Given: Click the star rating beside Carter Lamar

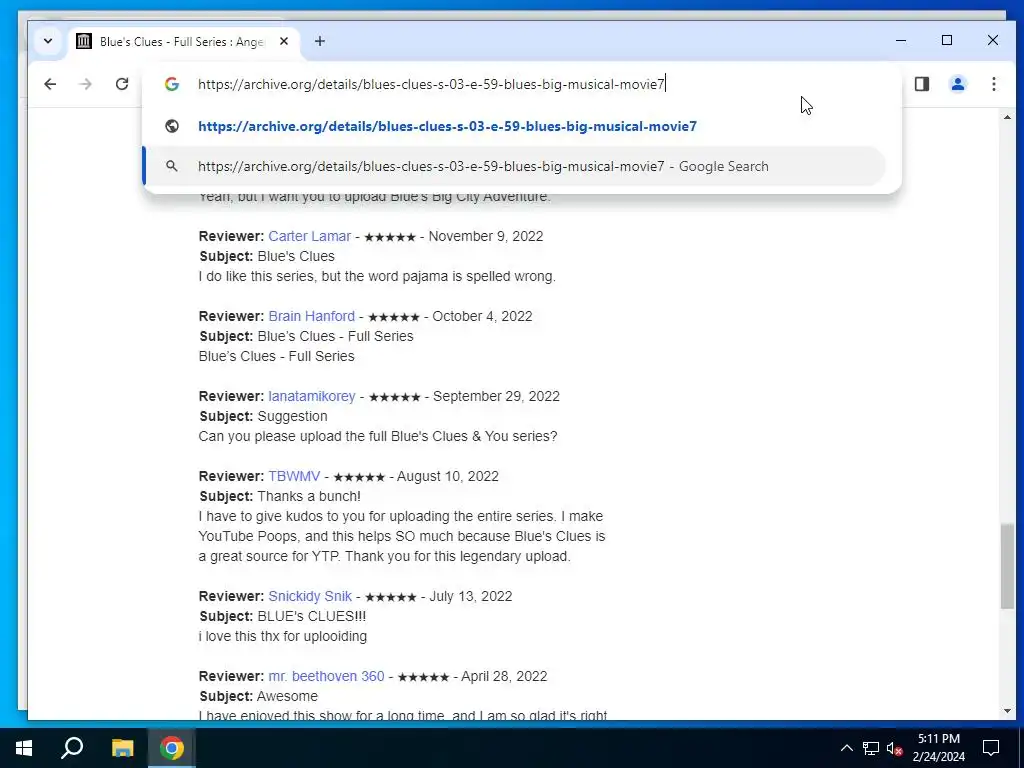Looking at the screenshot, I should (390, 237).
